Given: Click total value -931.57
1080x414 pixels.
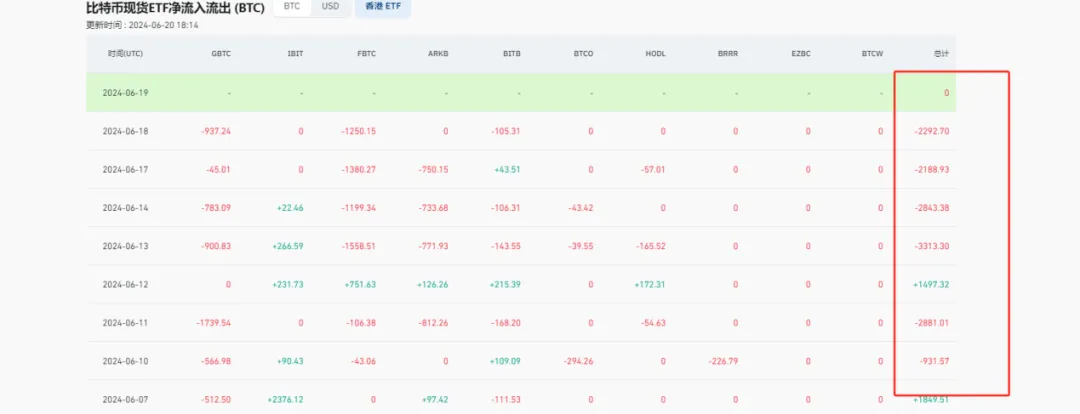Looking at the screenshot, I should 935,361.
